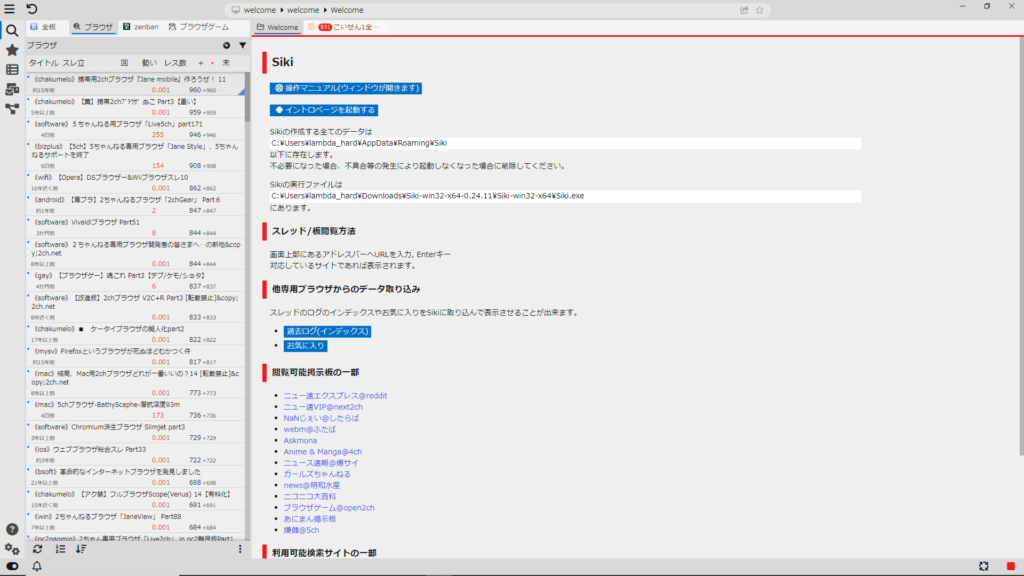Open the network graph sidebar icon

[12, 109]
